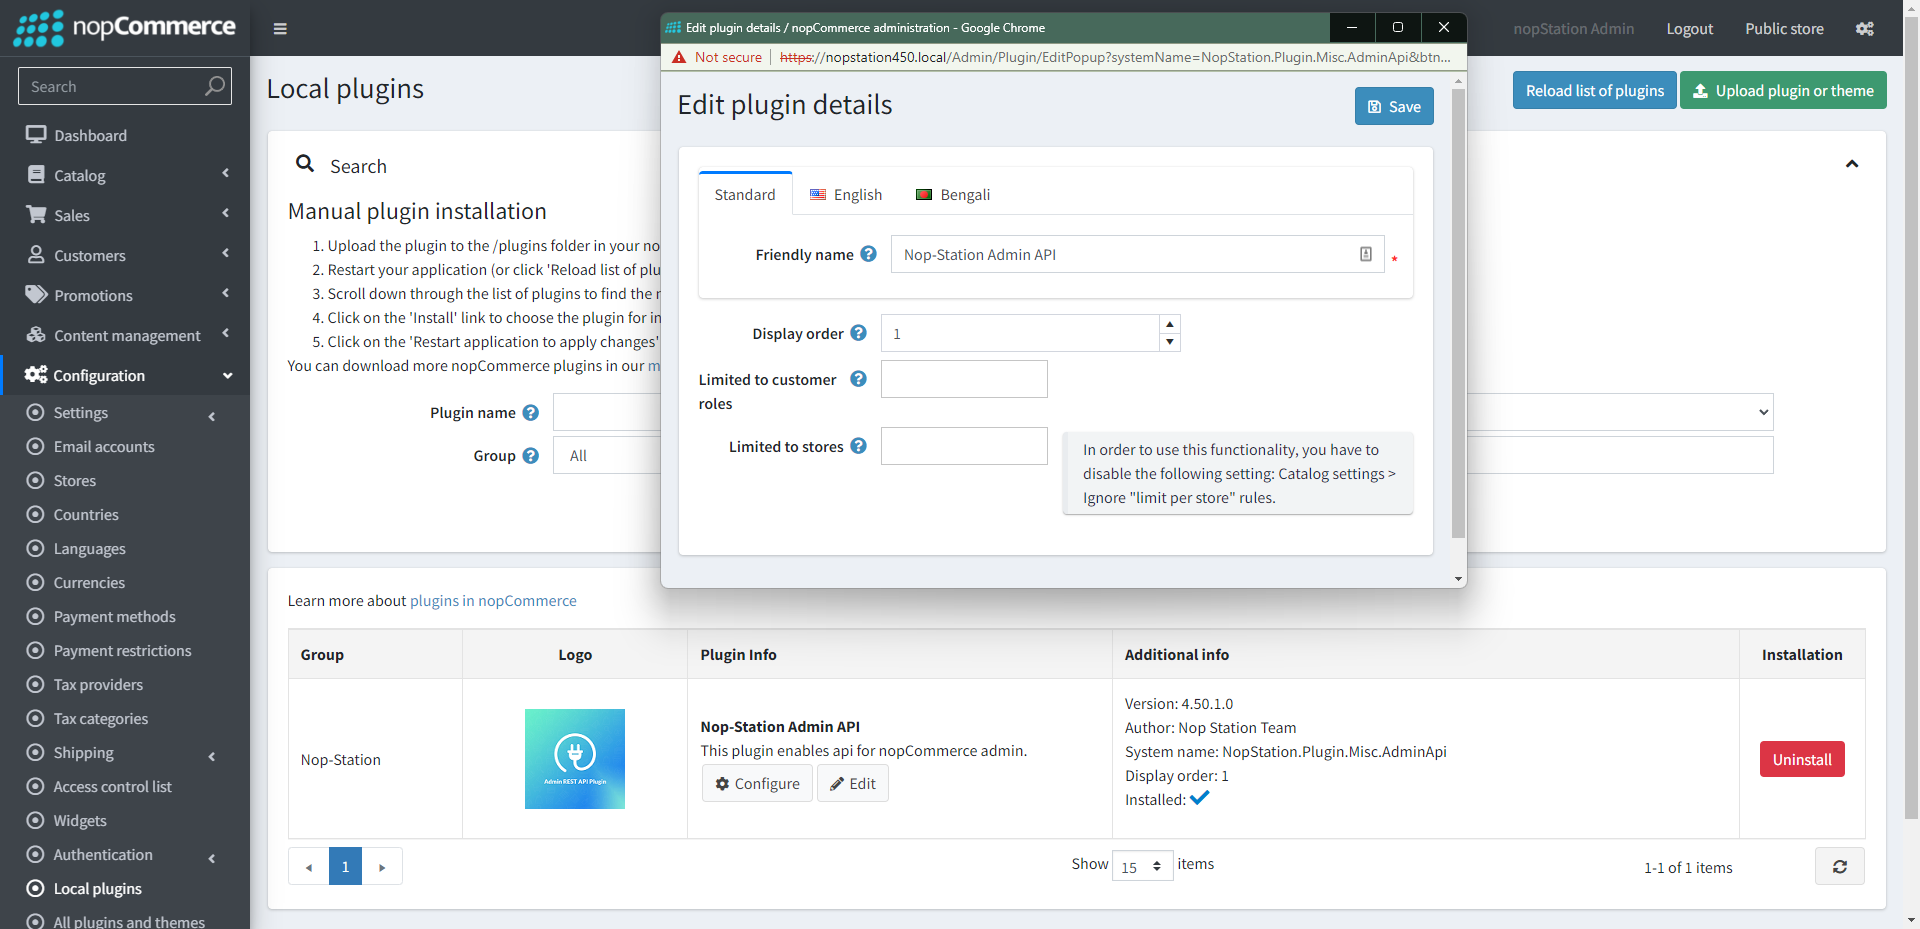Viewport: 1920px width, 929px height.
Task: Select page 1 in pagination
Action: tap(345, 866)
